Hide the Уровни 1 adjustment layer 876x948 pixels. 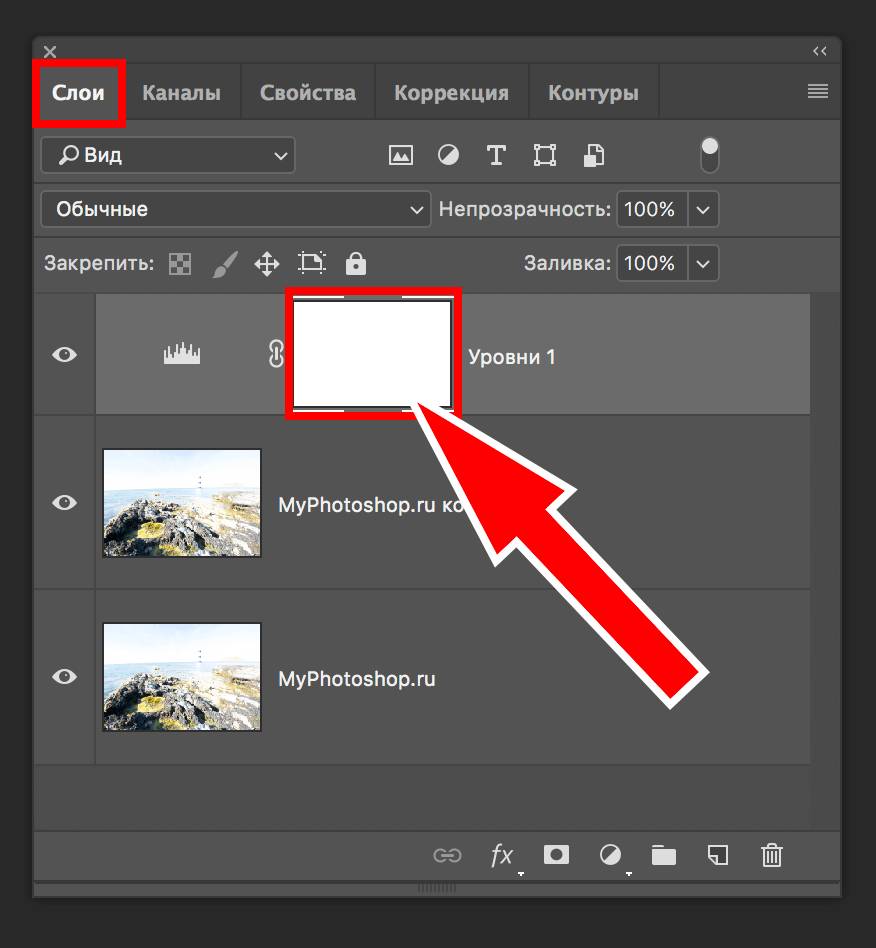(x=65, y=355)
